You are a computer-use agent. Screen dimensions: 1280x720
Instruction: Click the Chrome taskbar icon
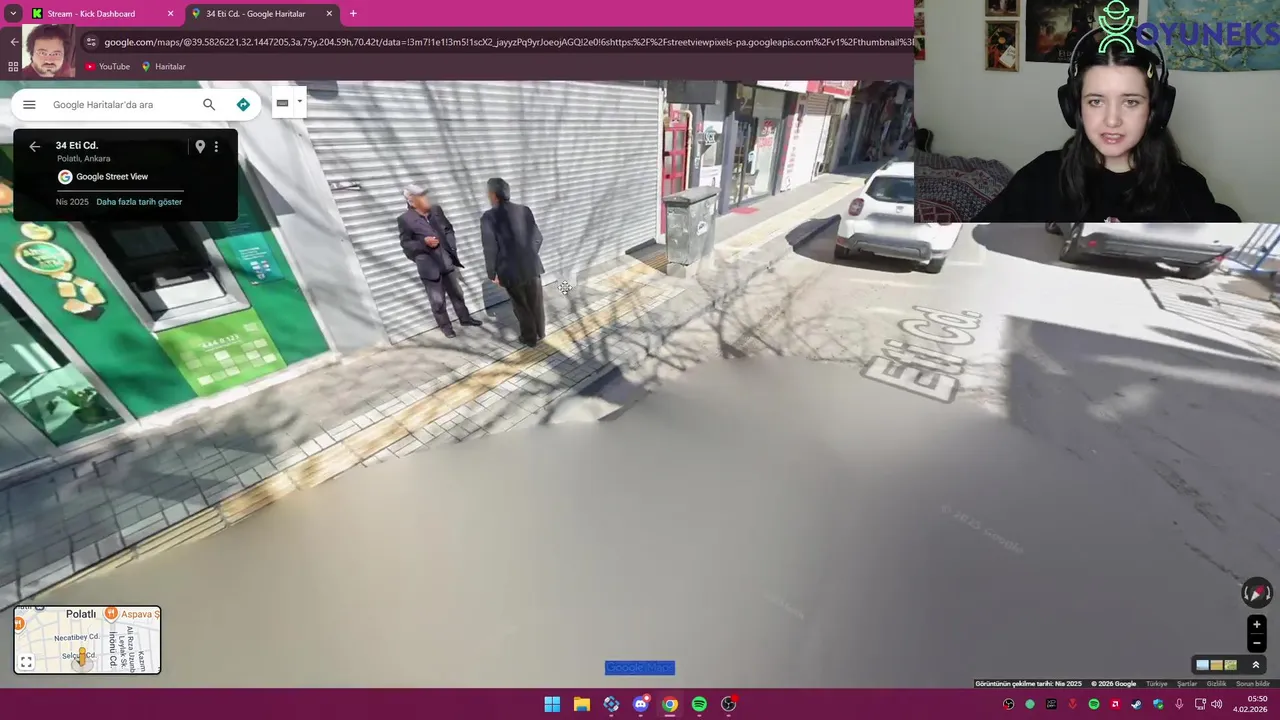tap(670, 704)
